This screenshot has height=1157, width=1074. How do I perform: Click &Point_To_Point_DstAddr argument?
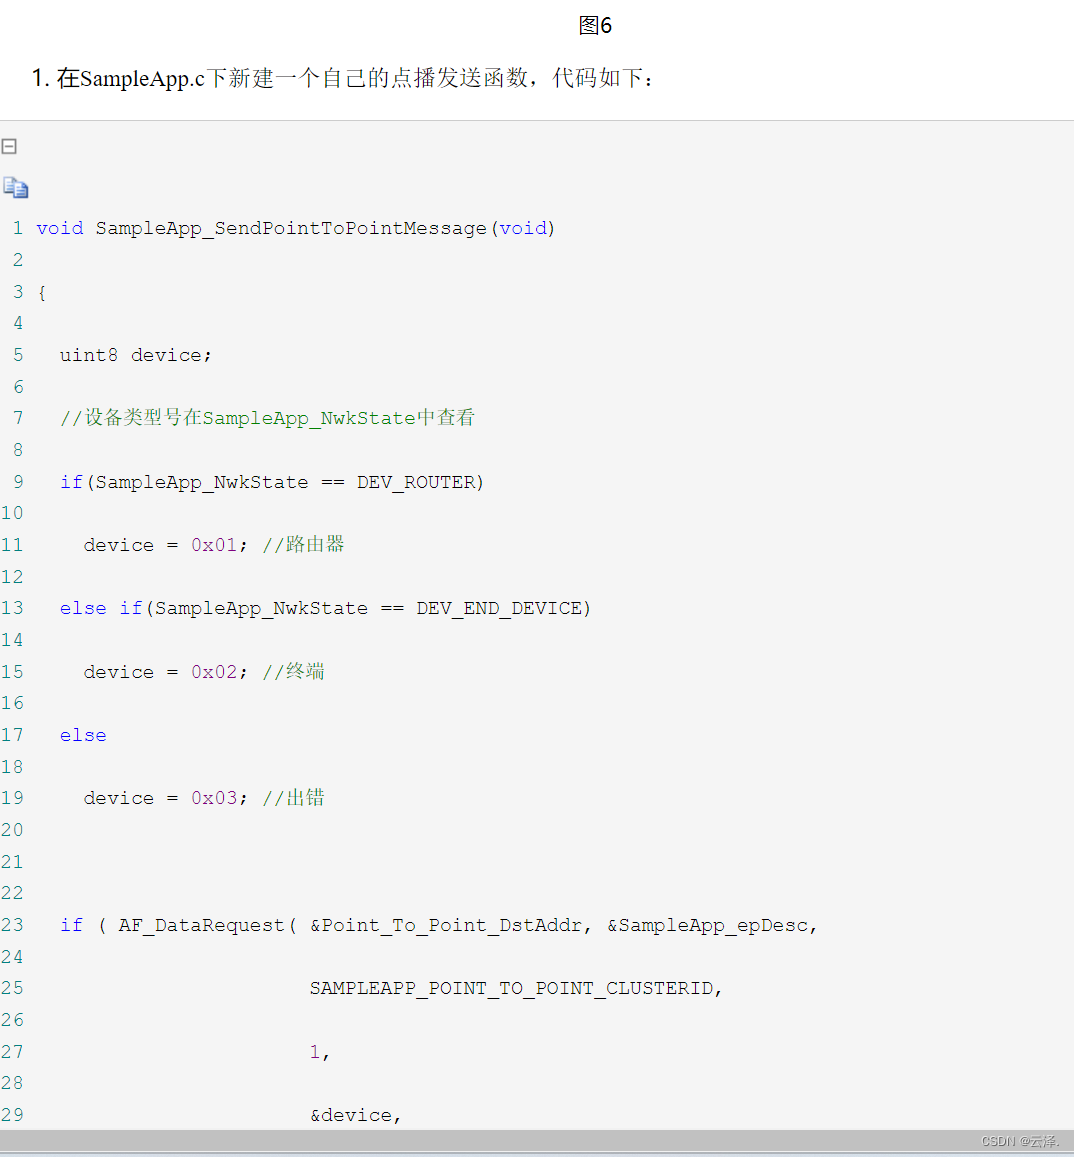[x=446, y=925]
